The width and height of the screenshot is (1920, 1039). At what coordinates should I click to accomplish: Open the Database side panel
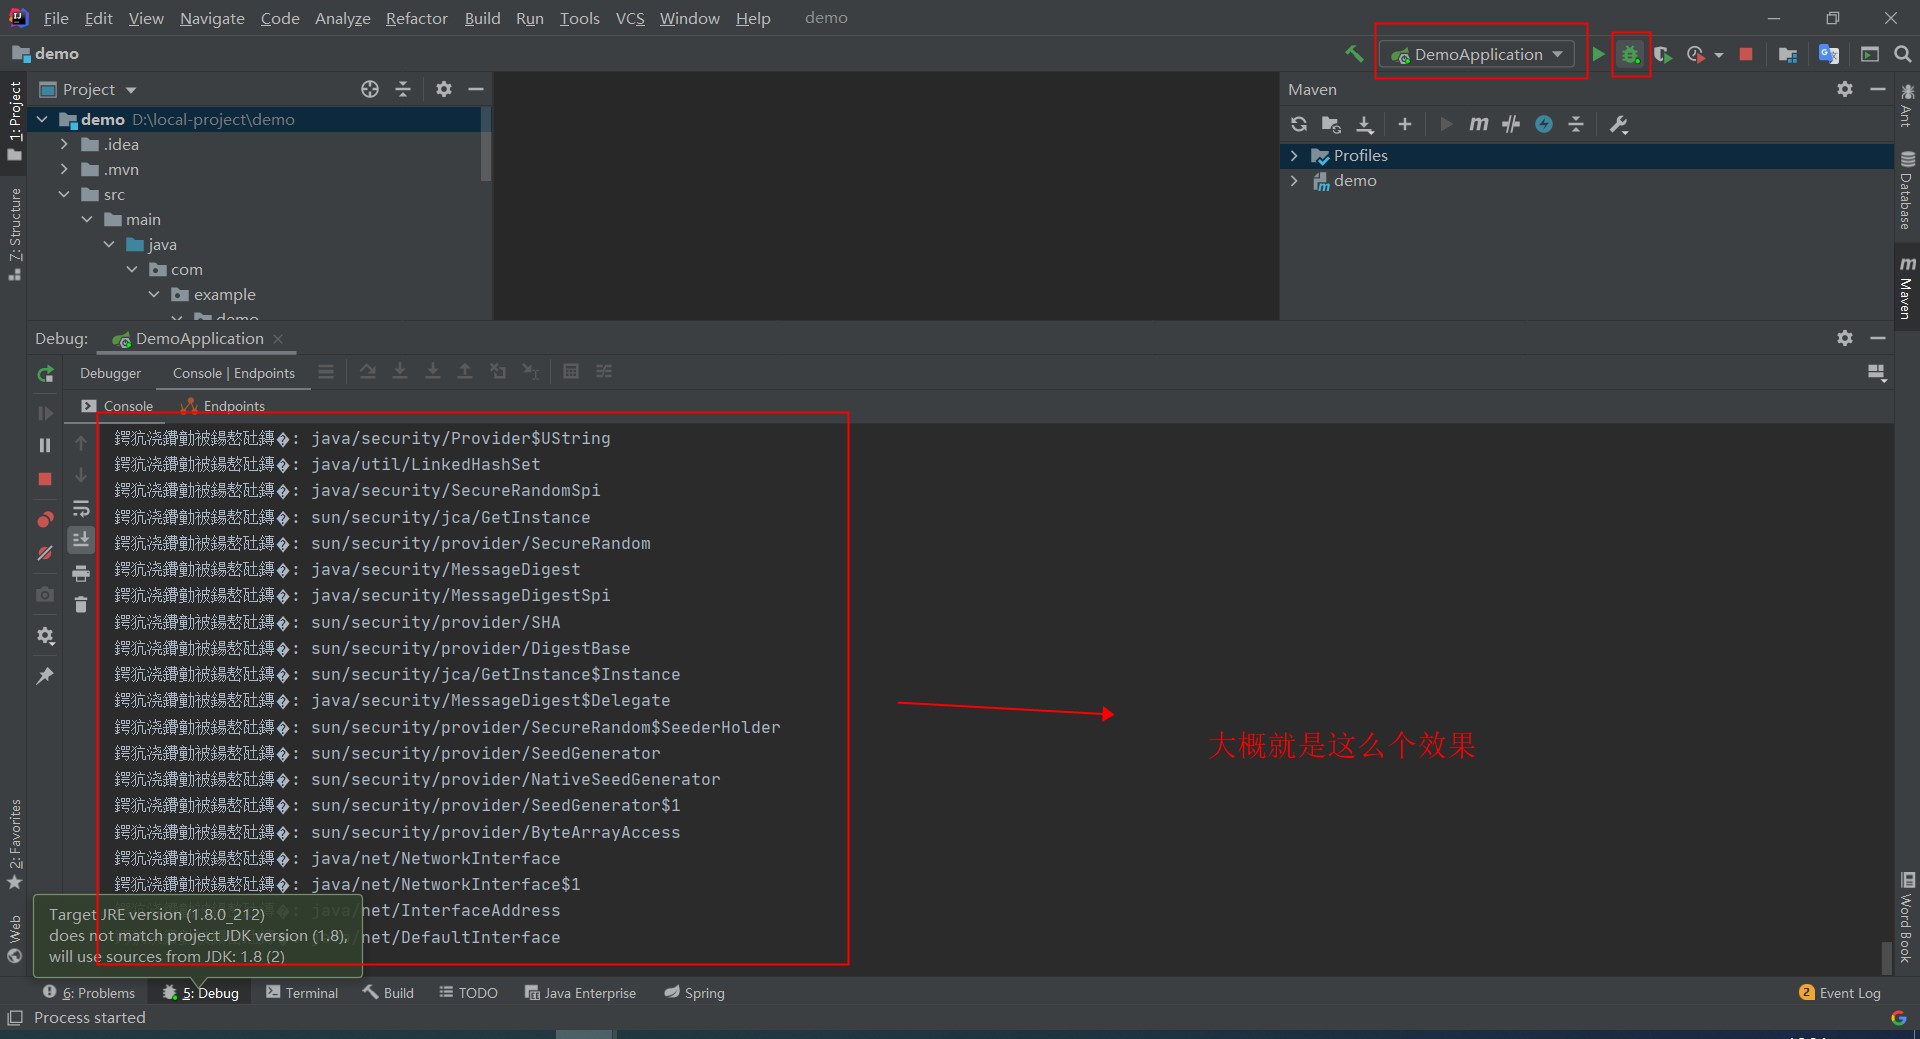coord(1907,191)
